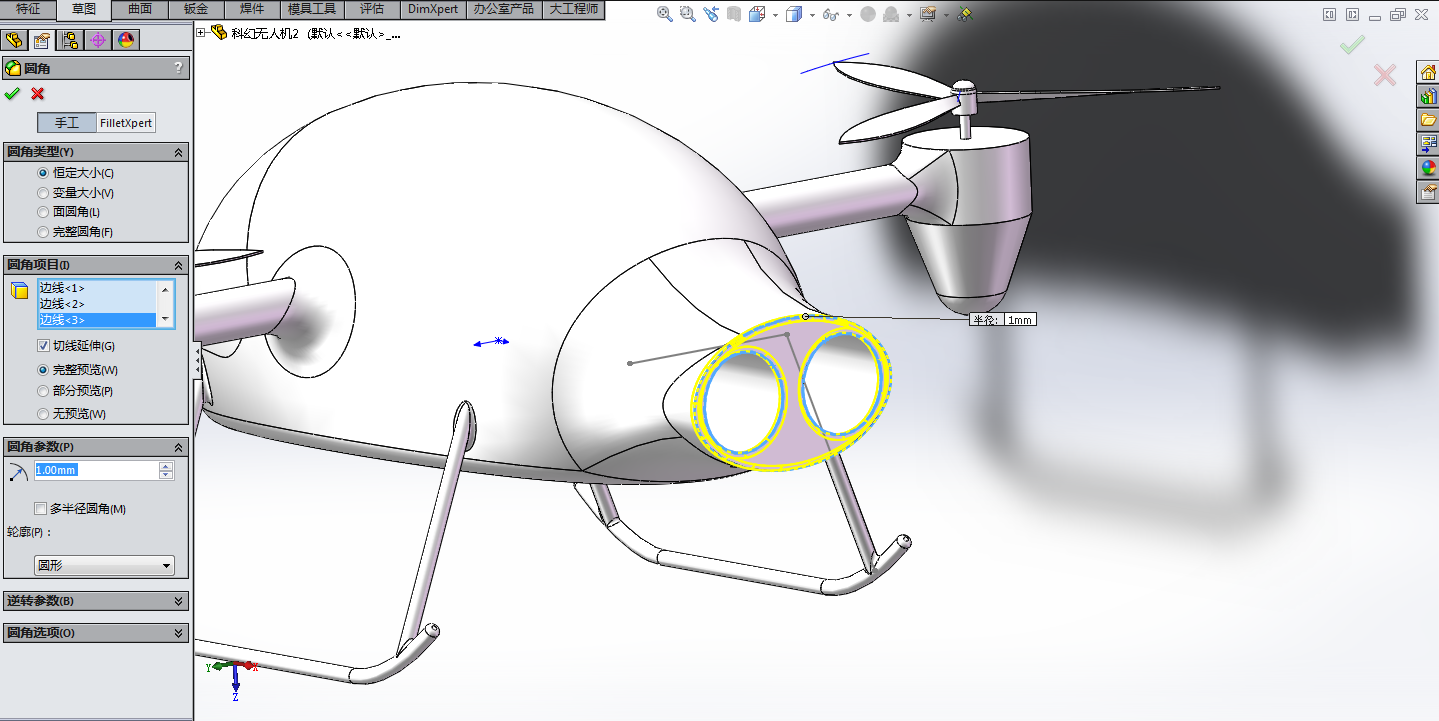Image resolution: width=1439 pixels, height=721 pixels.
Task: Switch to the 模具工具 tab
Action: (312, 9)
